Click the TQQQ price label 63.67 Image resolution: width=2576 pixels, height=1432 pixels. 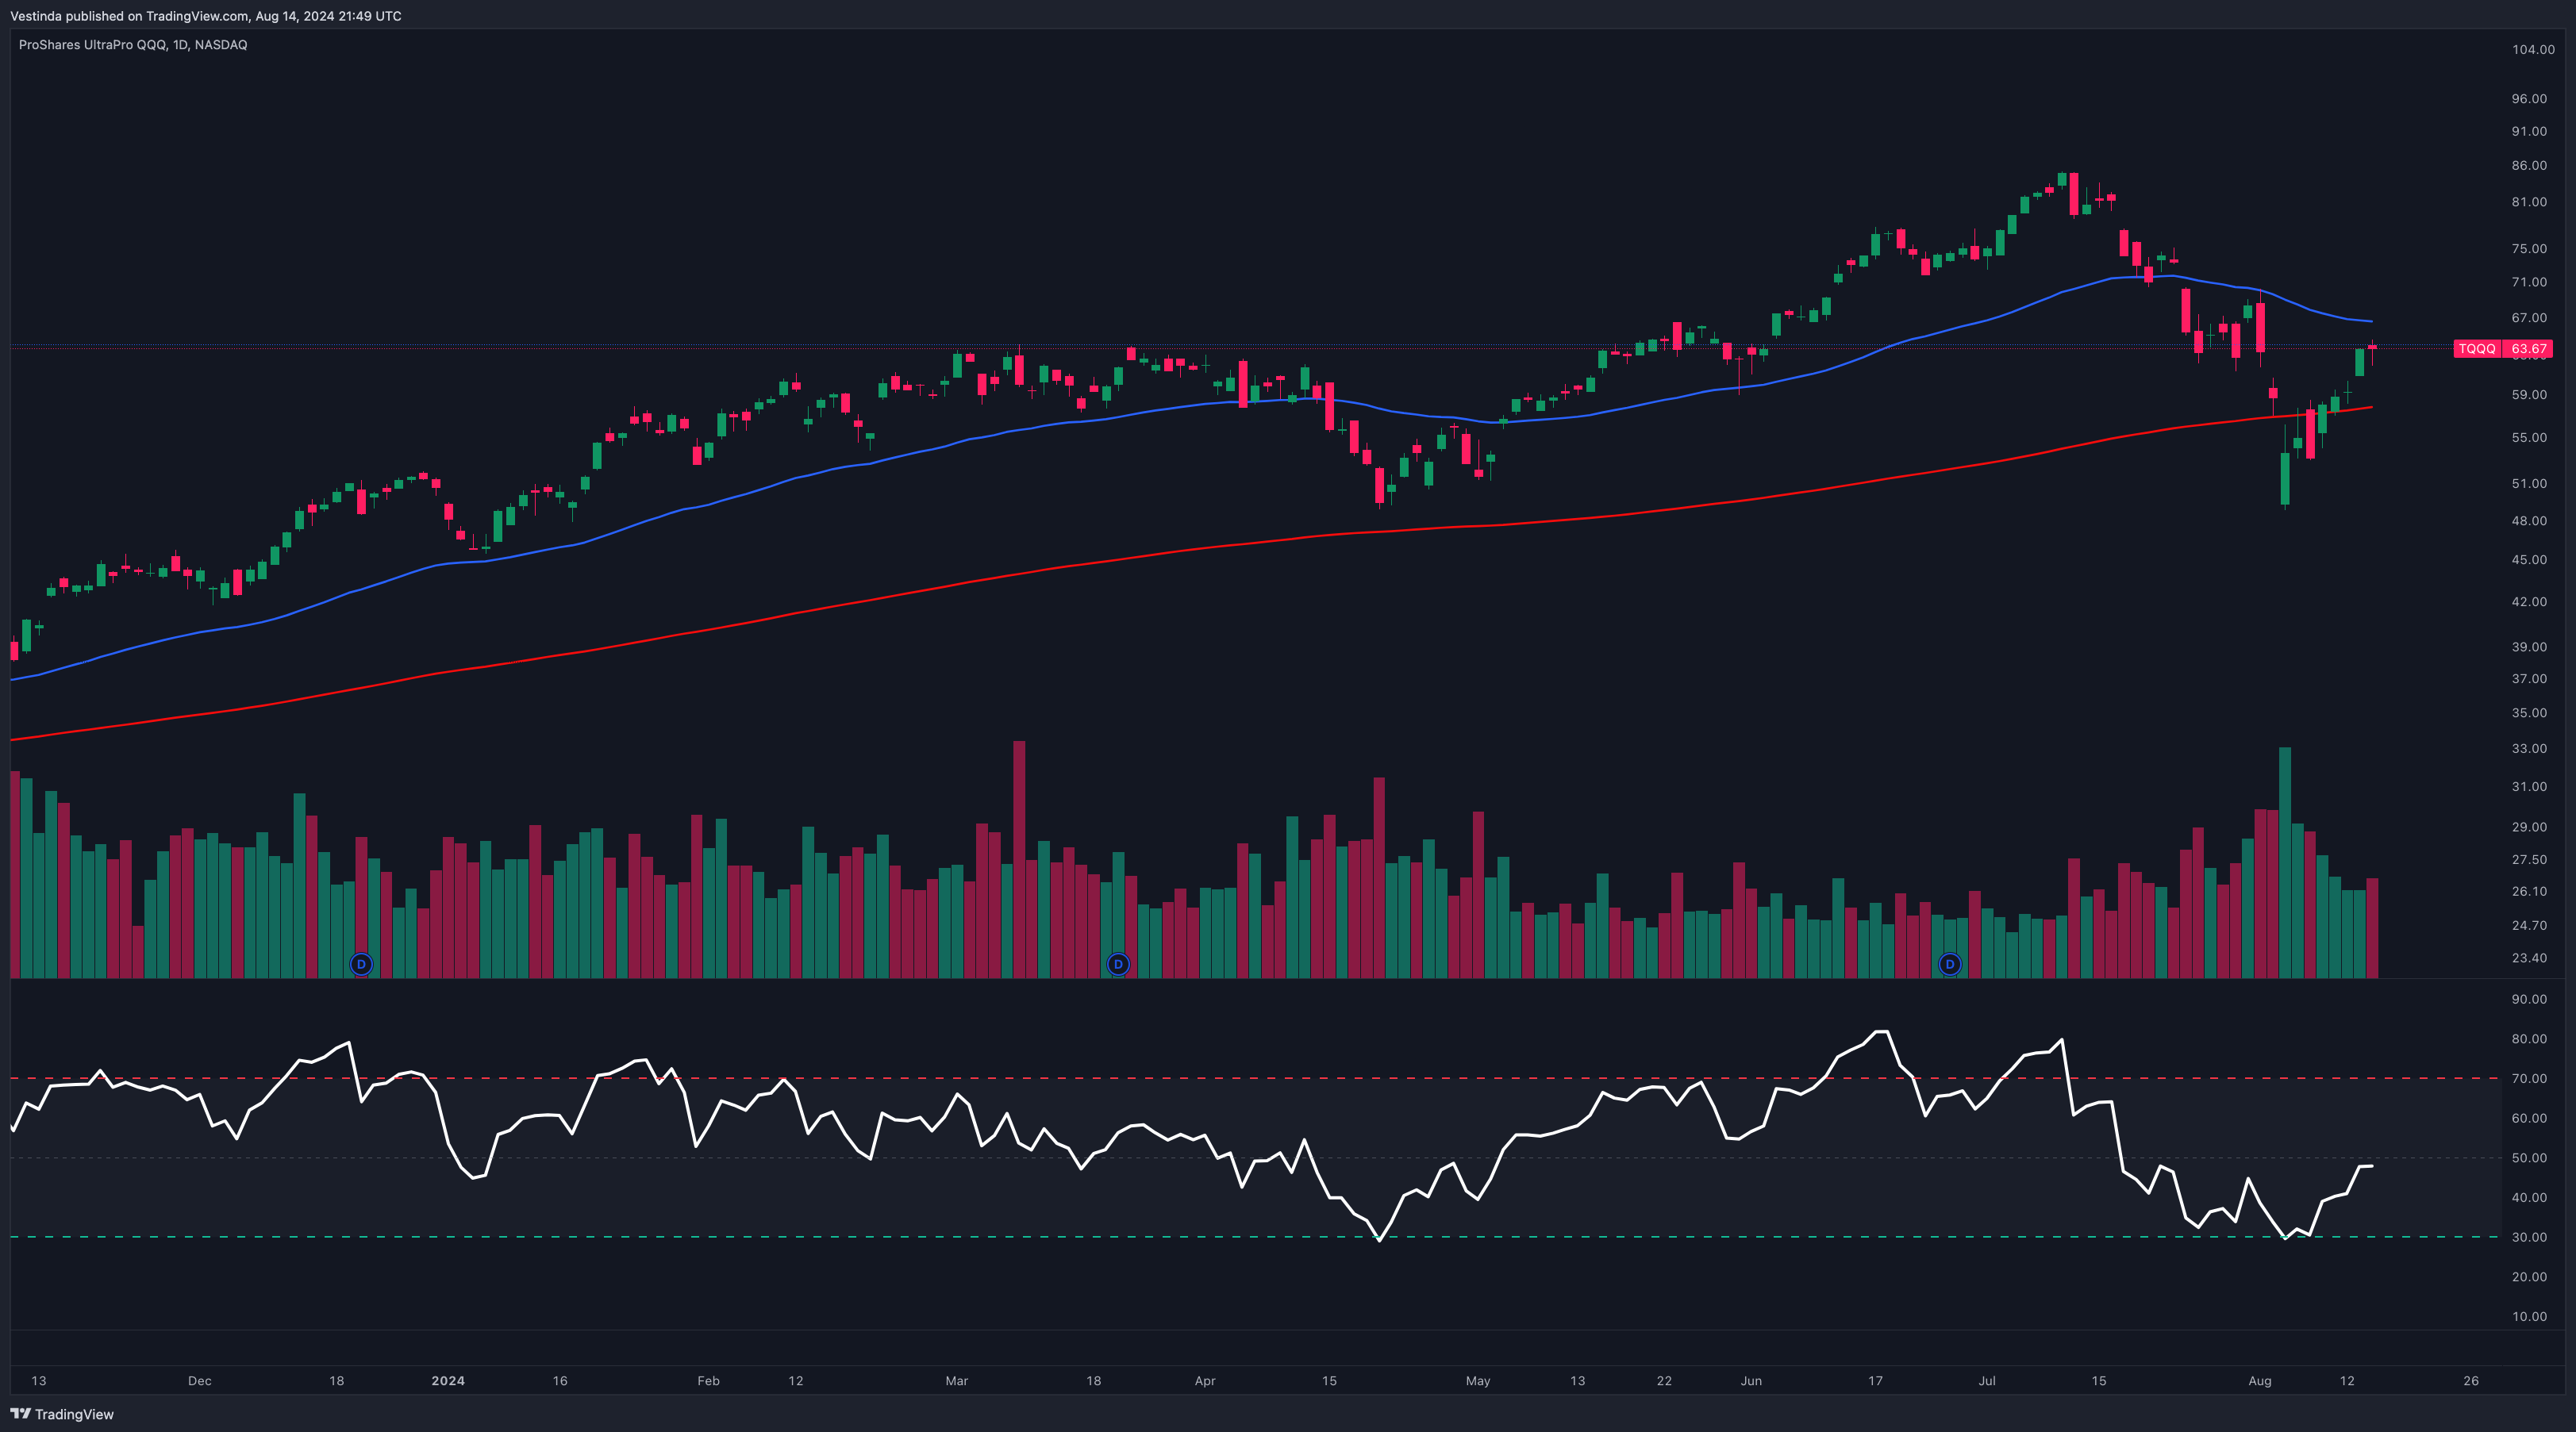pos(2503,349)
